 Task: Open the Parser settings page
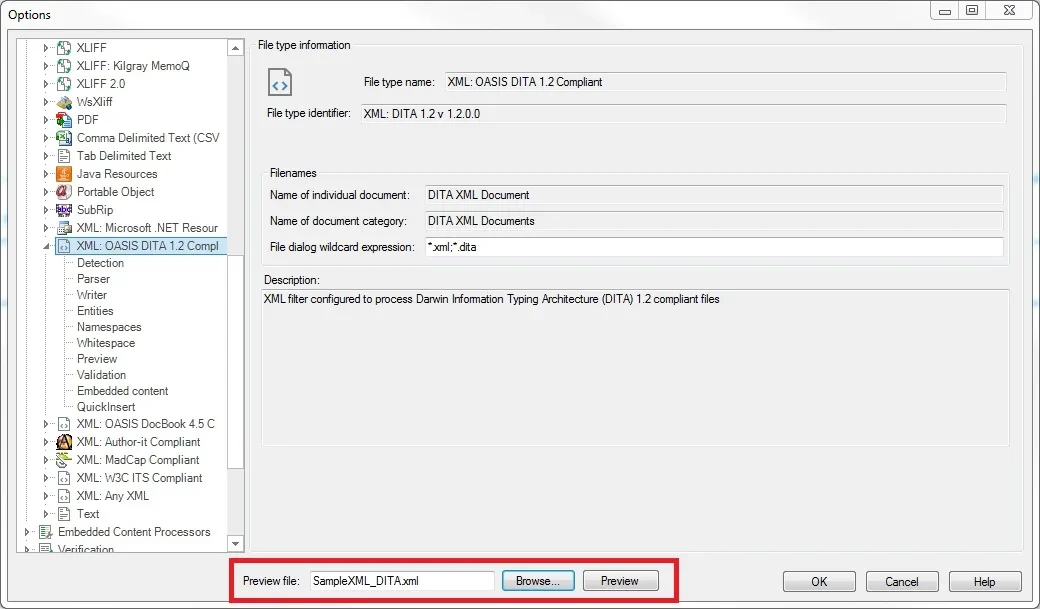(x=93, y=279)
